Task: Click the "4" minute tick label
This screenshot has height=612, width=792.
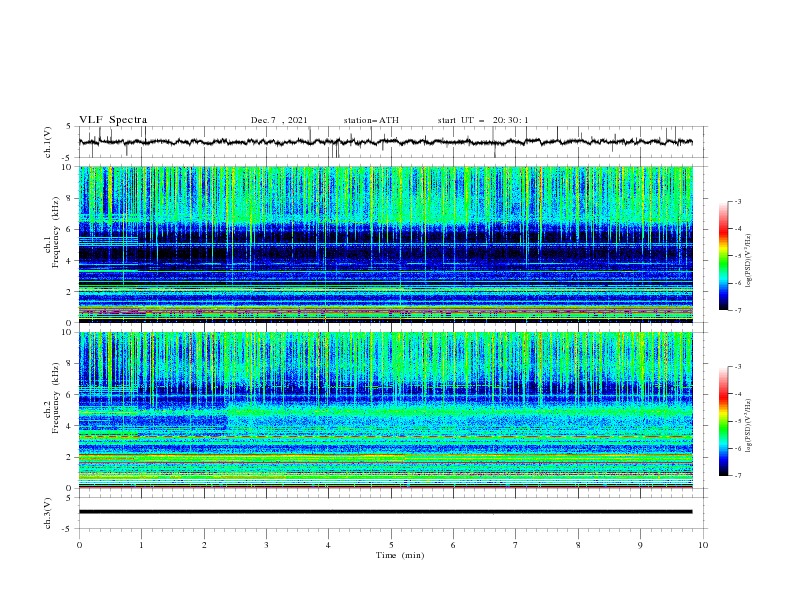Action: 328,545
